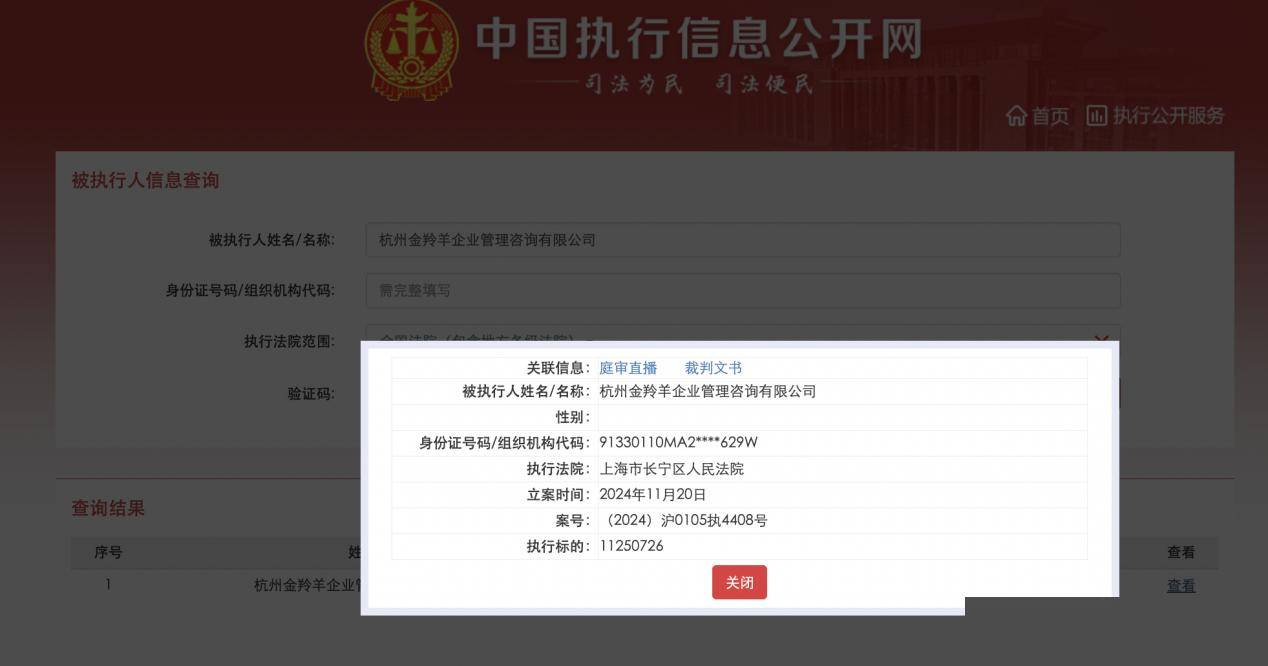Screen dimensions: 1268x666
Task: Click the 执行公开服务 chart icon
Action: [1097, 116]
